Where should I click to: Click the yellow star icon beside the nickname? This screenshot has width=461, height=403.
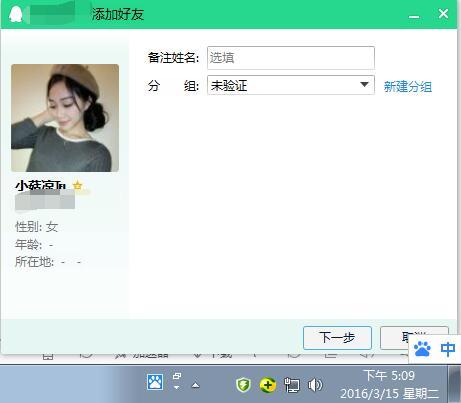78,185
